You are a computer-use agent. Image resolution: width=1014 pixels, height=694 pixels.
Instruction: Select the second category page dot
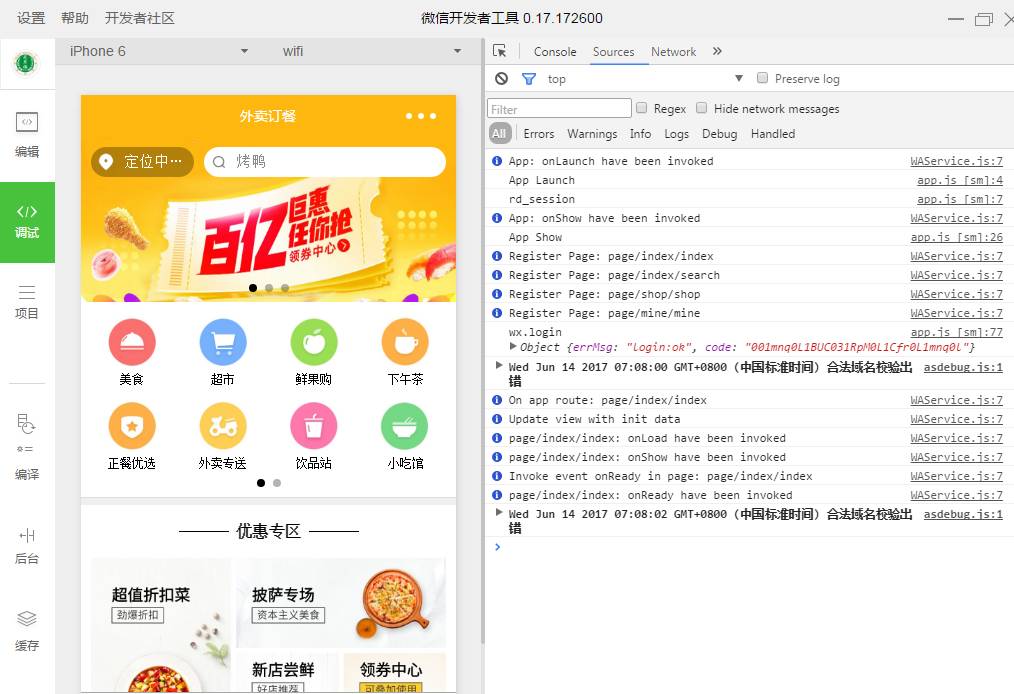coord(277,483)
